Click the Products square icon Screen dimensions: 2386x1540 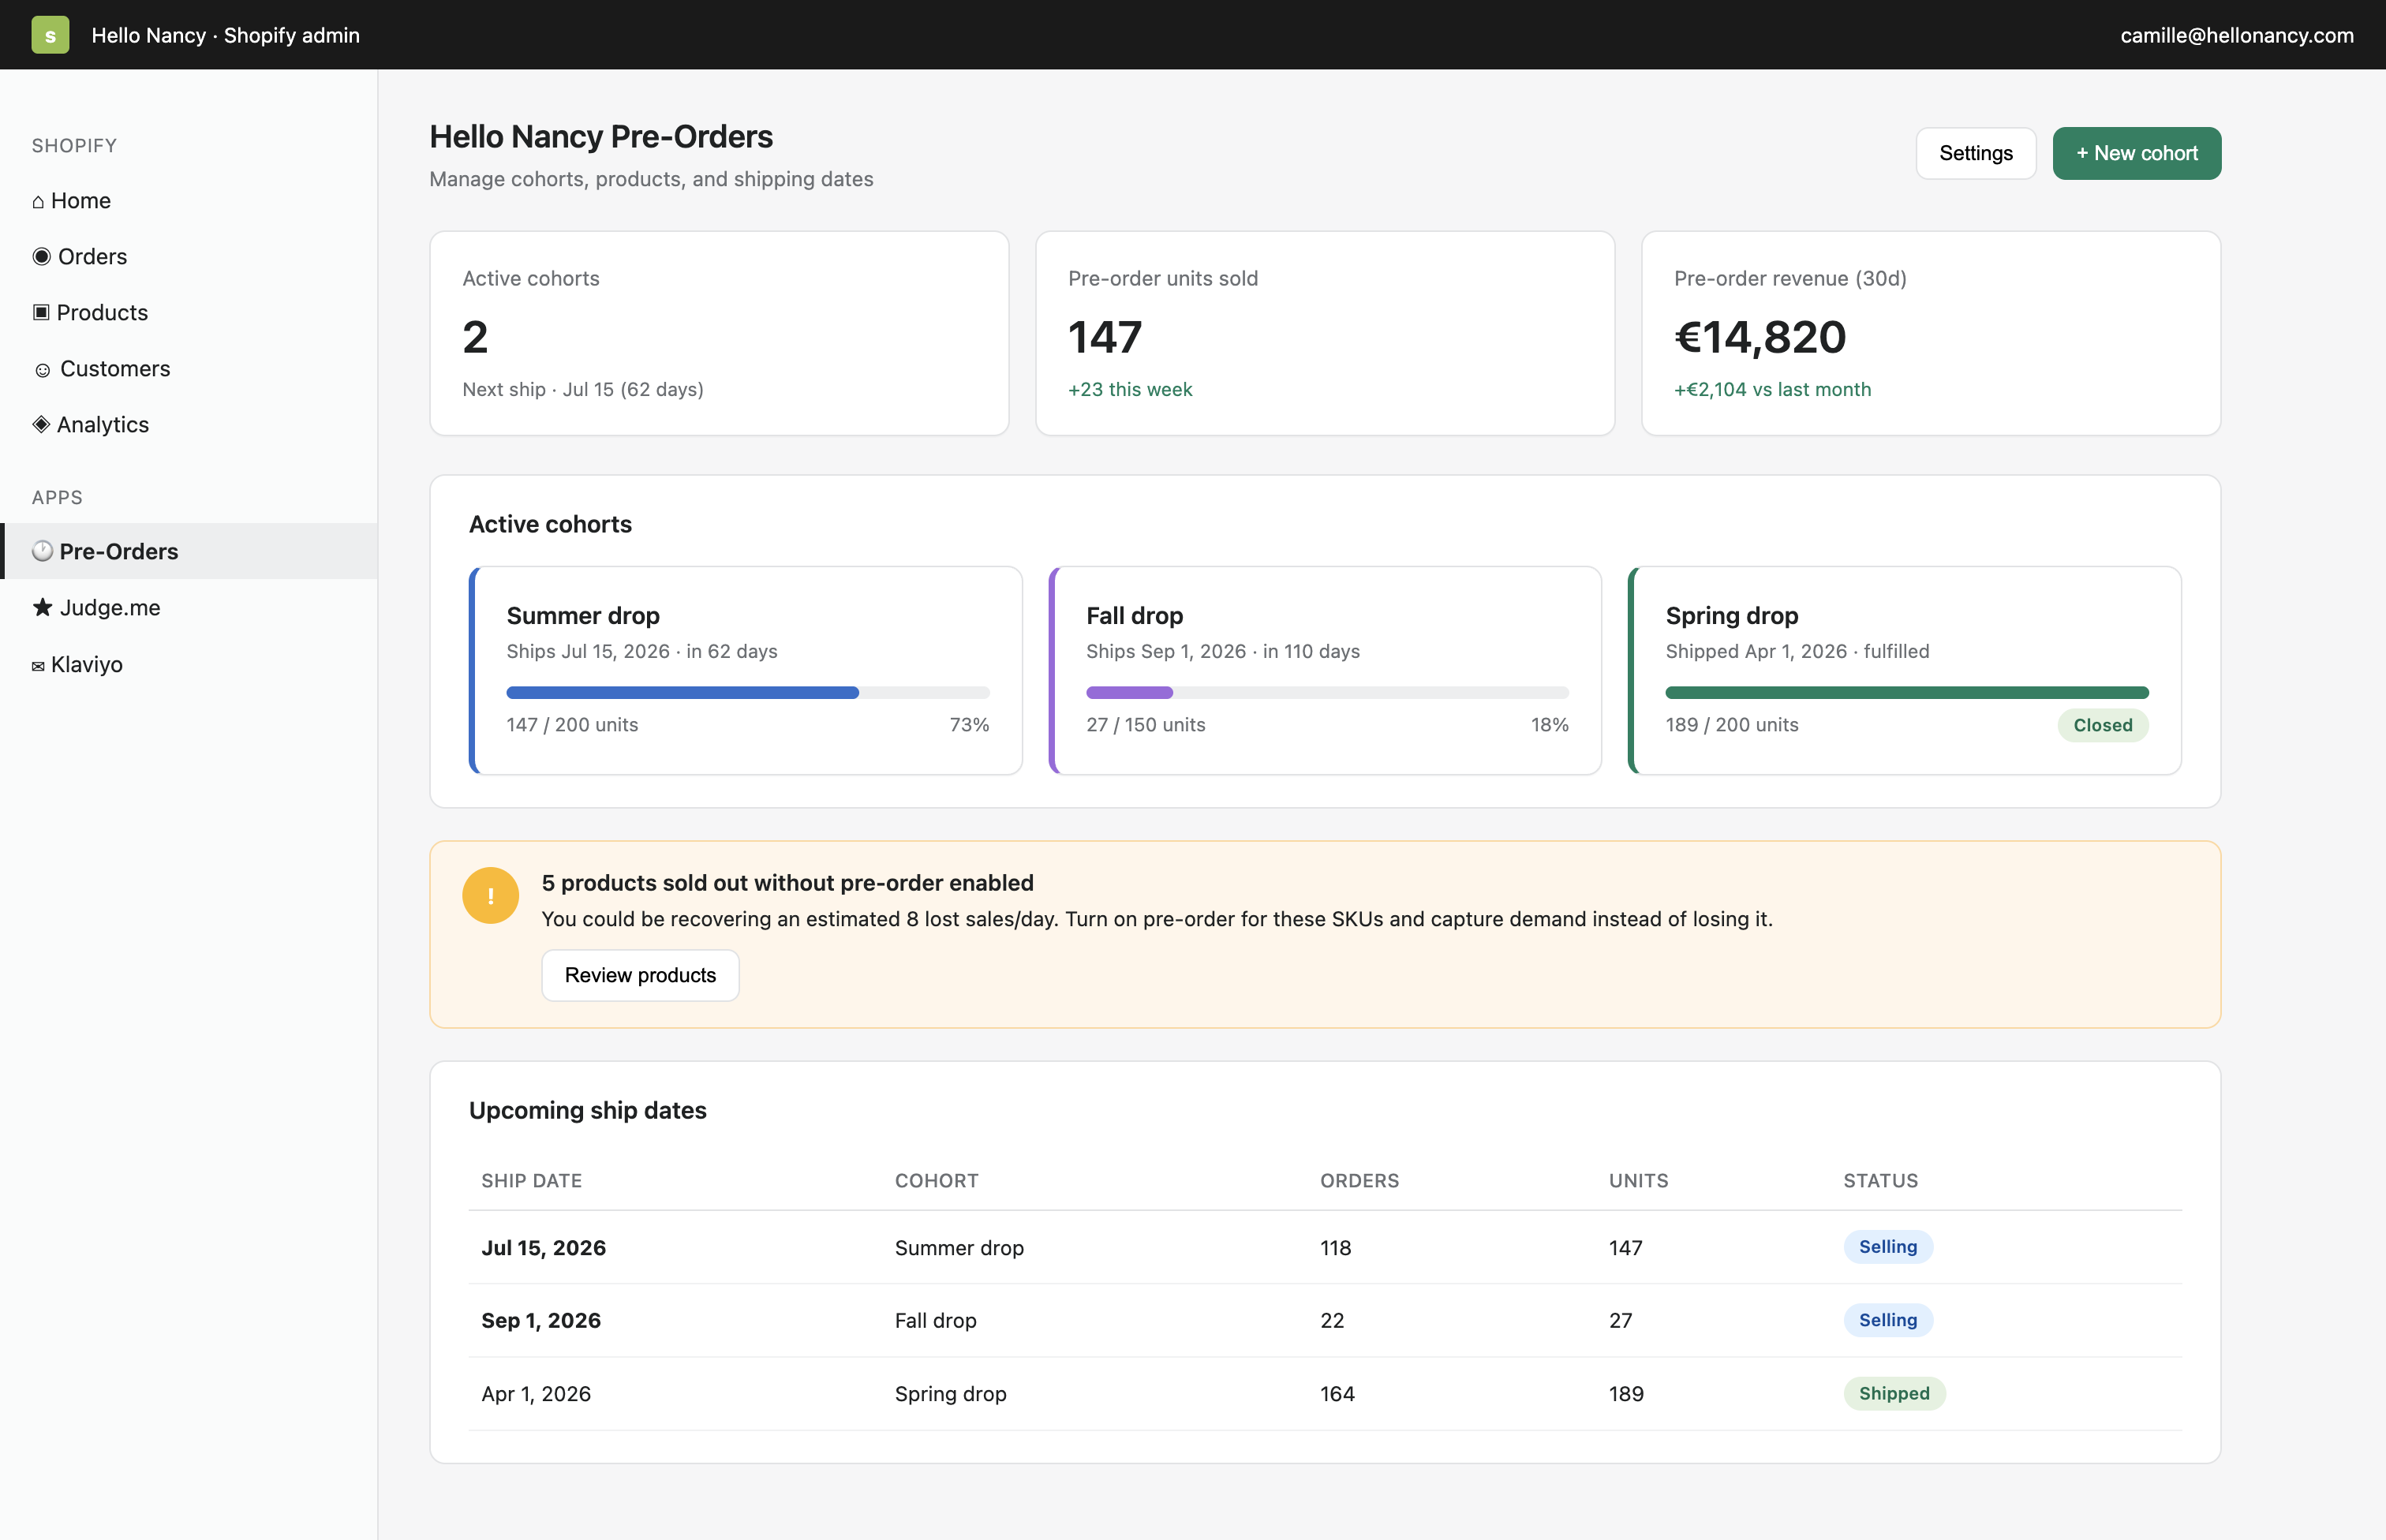(41, 312)
